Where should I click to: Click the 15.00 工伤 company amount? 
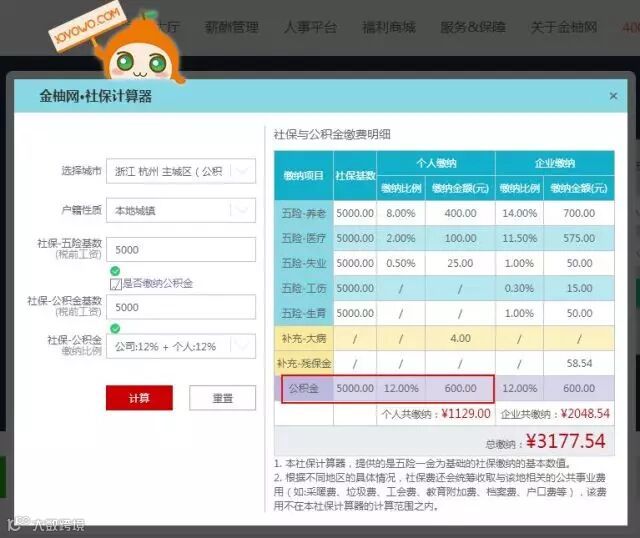579,288
